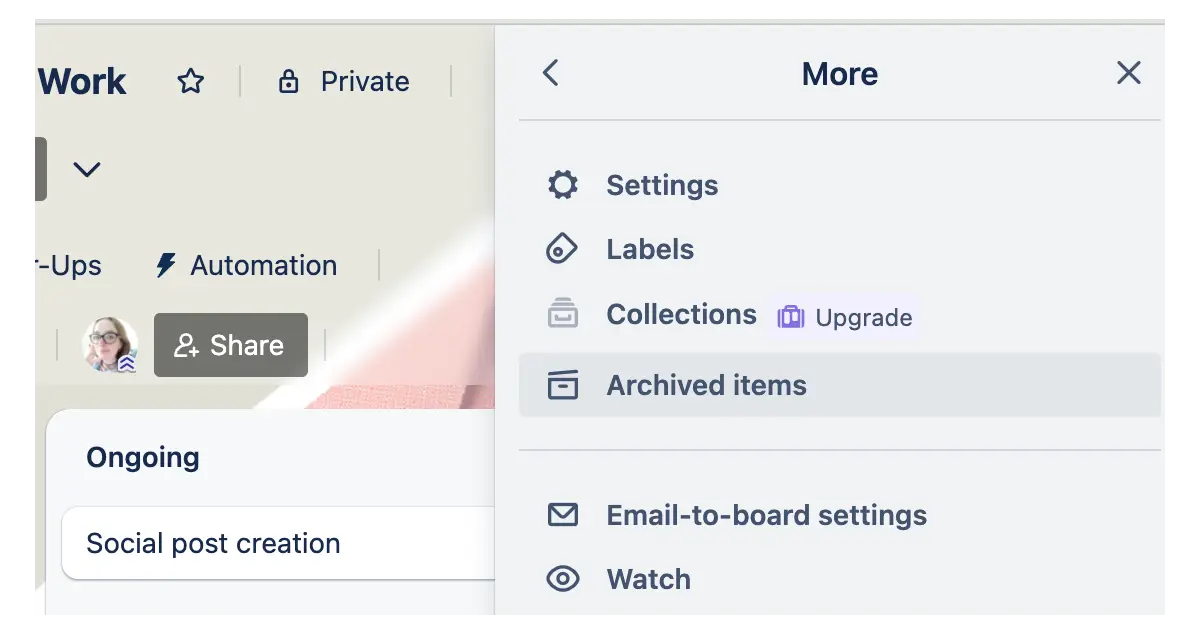Expand the dropdown chevron below the board name
Image resolution: width=1200 pixels, height=634 pixels.
pyautogui.click(x=87, y=169)
